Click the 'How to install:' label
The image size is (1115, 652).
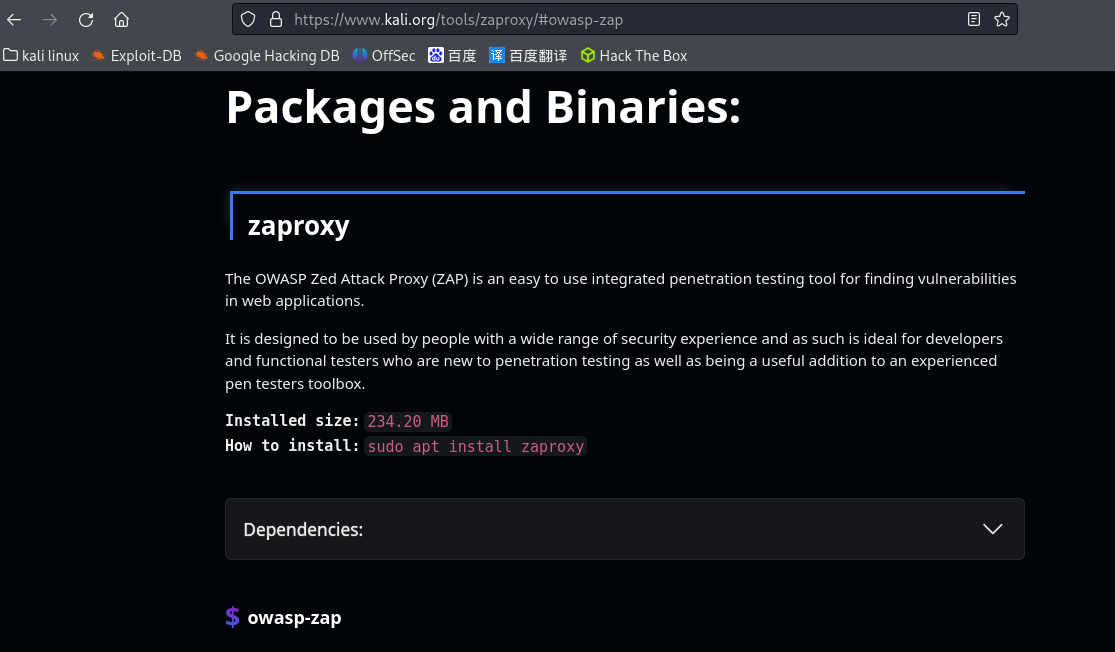[x=292, y=446]
